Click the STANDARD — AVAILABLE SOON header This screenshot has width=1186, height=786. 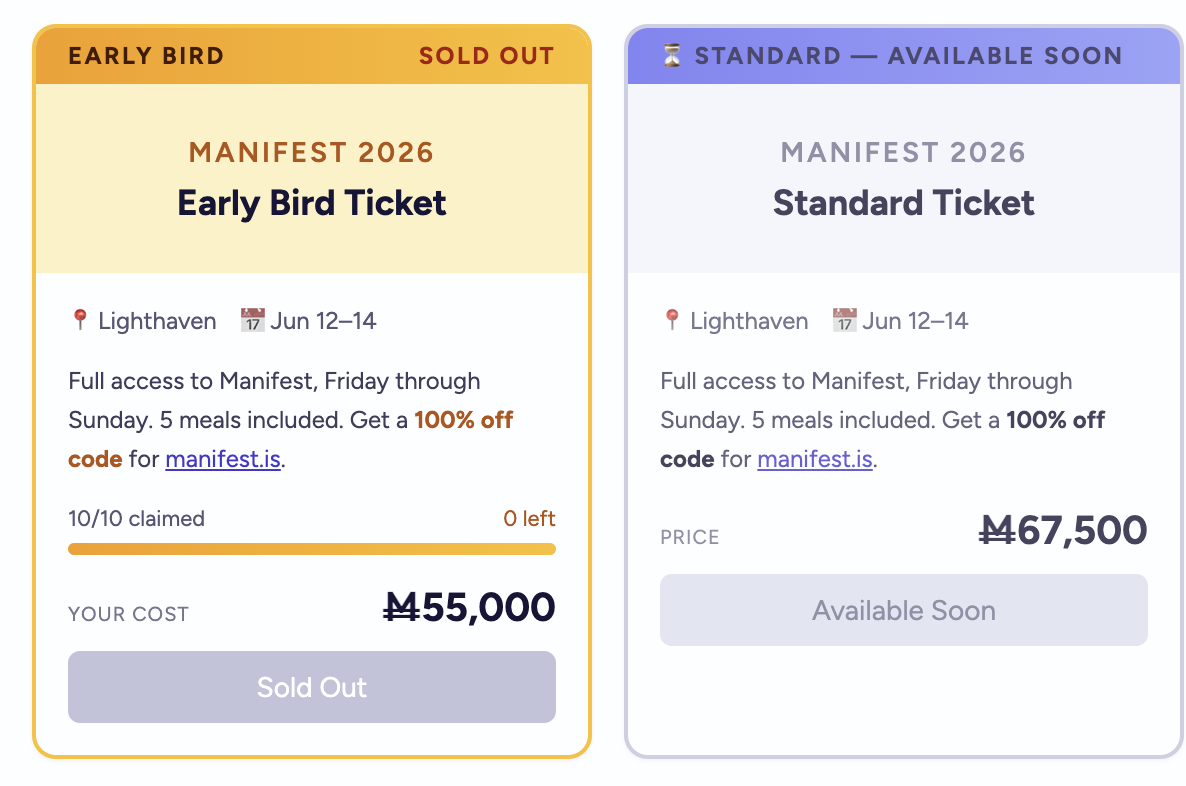click(x=908, y=56)
